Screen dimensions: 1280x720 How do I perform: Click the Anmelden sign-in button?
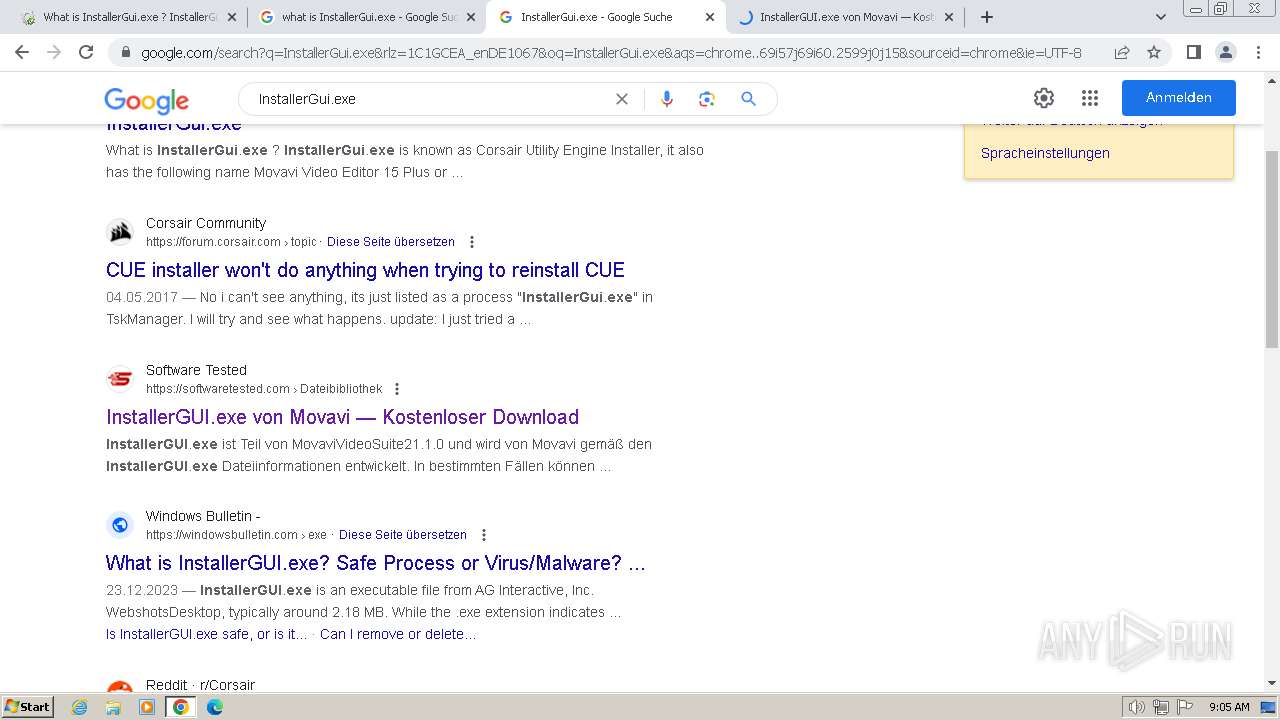pos(1179,98)
